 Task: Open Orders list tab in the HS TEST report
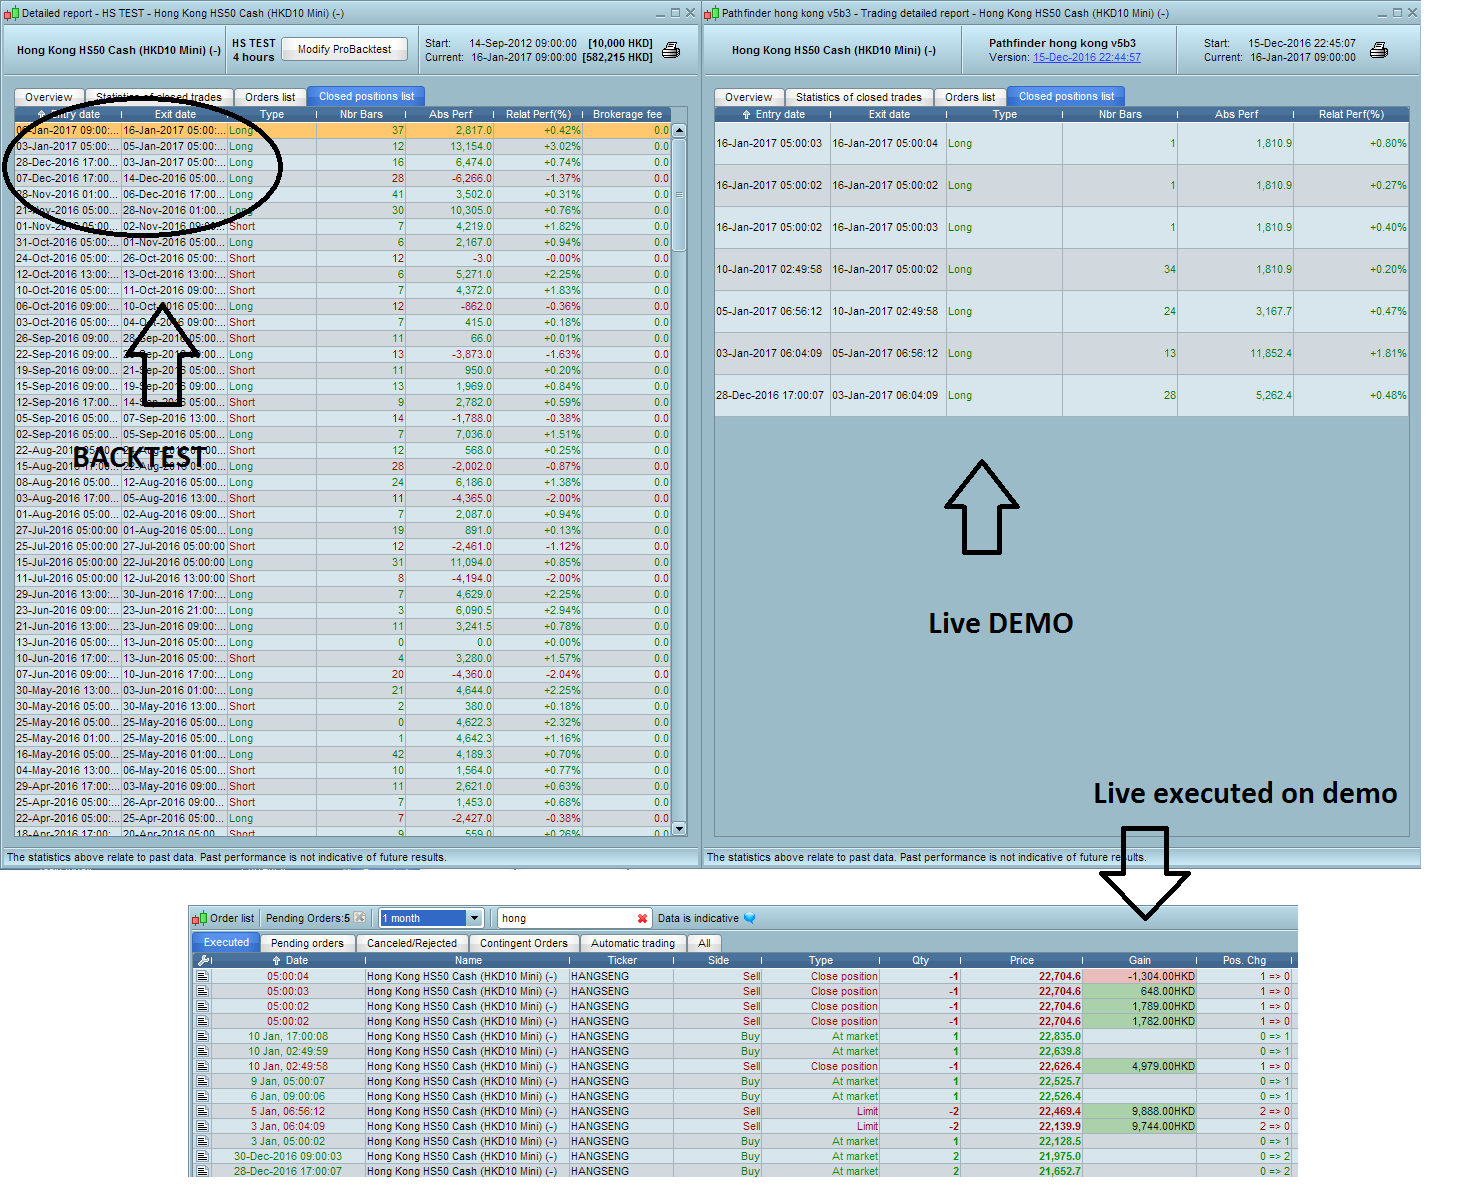(270, 97)
